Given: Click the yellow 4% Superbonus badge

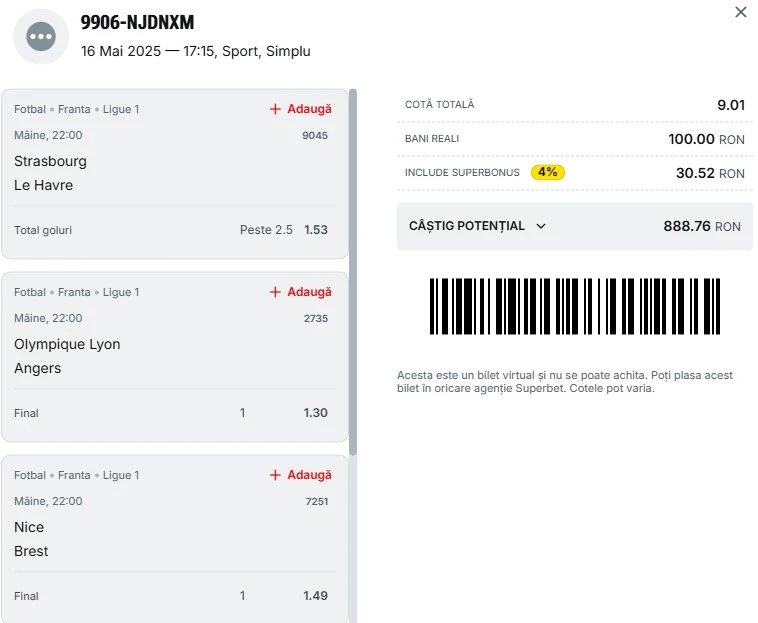Looking at the screenshot, I should 548,172.
